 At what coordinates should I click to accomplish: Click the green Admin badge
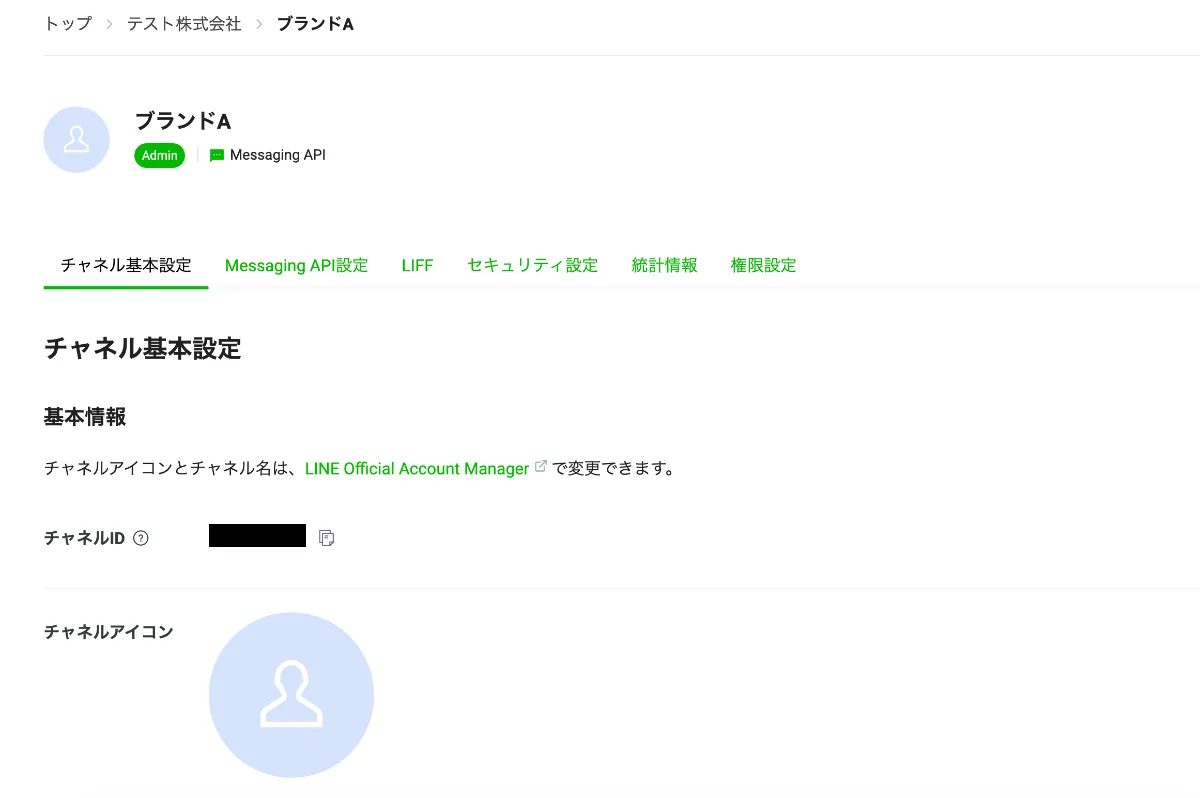pos(160,155)
